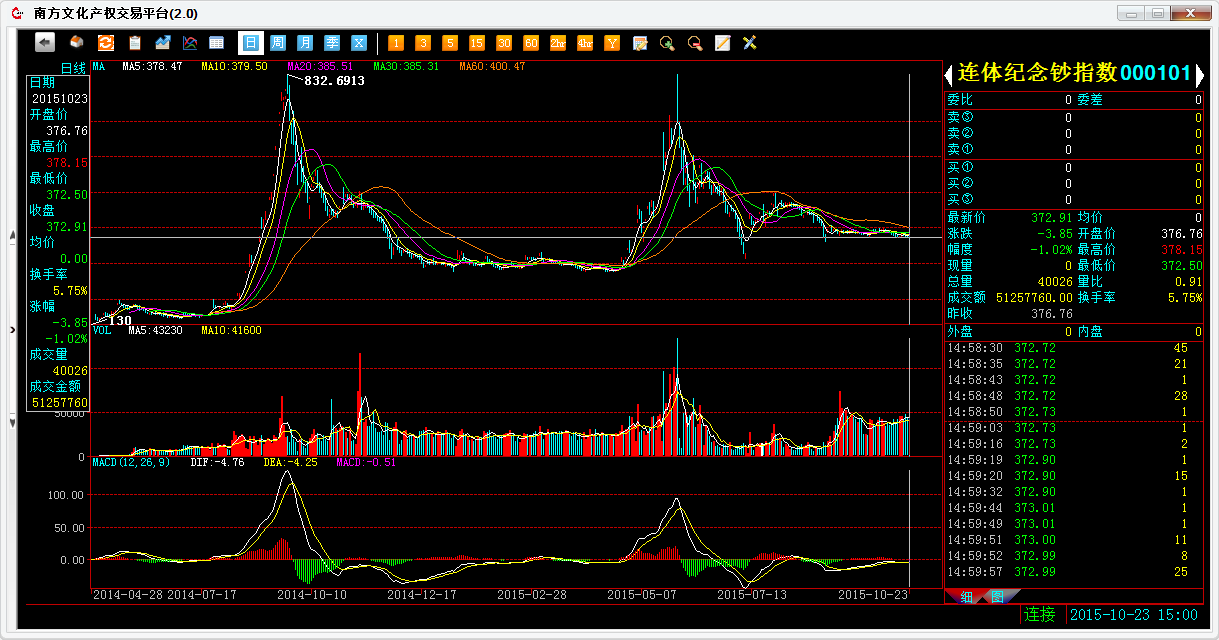
Task: Click left arrow beside 连体纪念钞指数 title
Action: [x=949, y=74]
